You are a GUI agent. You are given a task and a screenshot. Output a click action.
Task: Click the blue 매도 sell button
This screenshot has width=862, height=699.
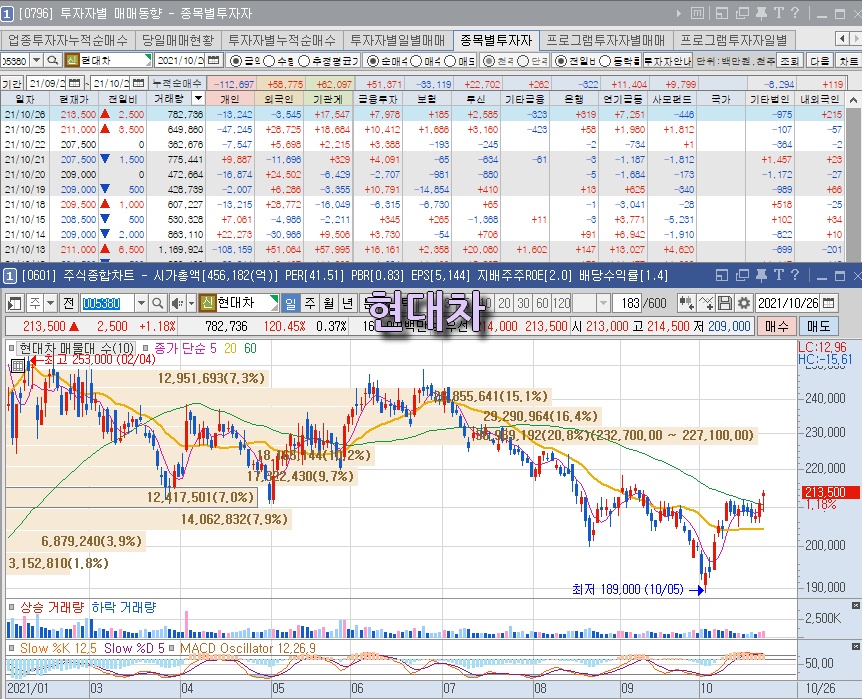coord(818,326)
